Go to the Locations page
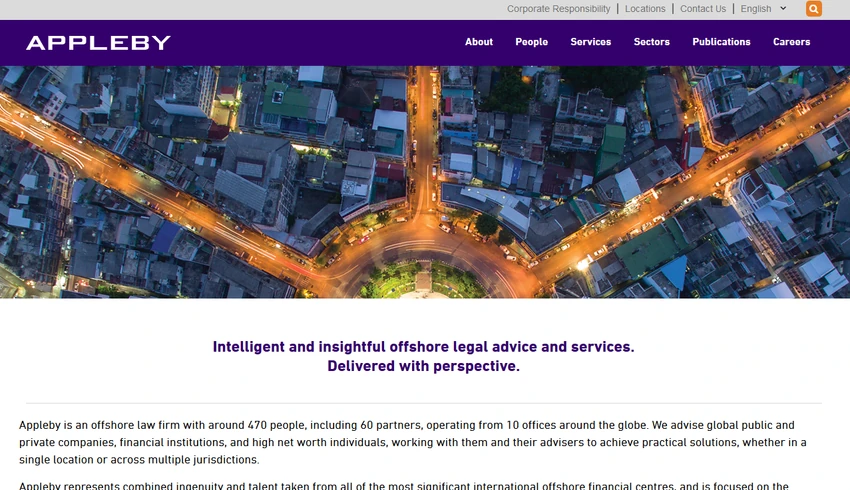This screenshot has width=850, height=490. coord(645,9)
